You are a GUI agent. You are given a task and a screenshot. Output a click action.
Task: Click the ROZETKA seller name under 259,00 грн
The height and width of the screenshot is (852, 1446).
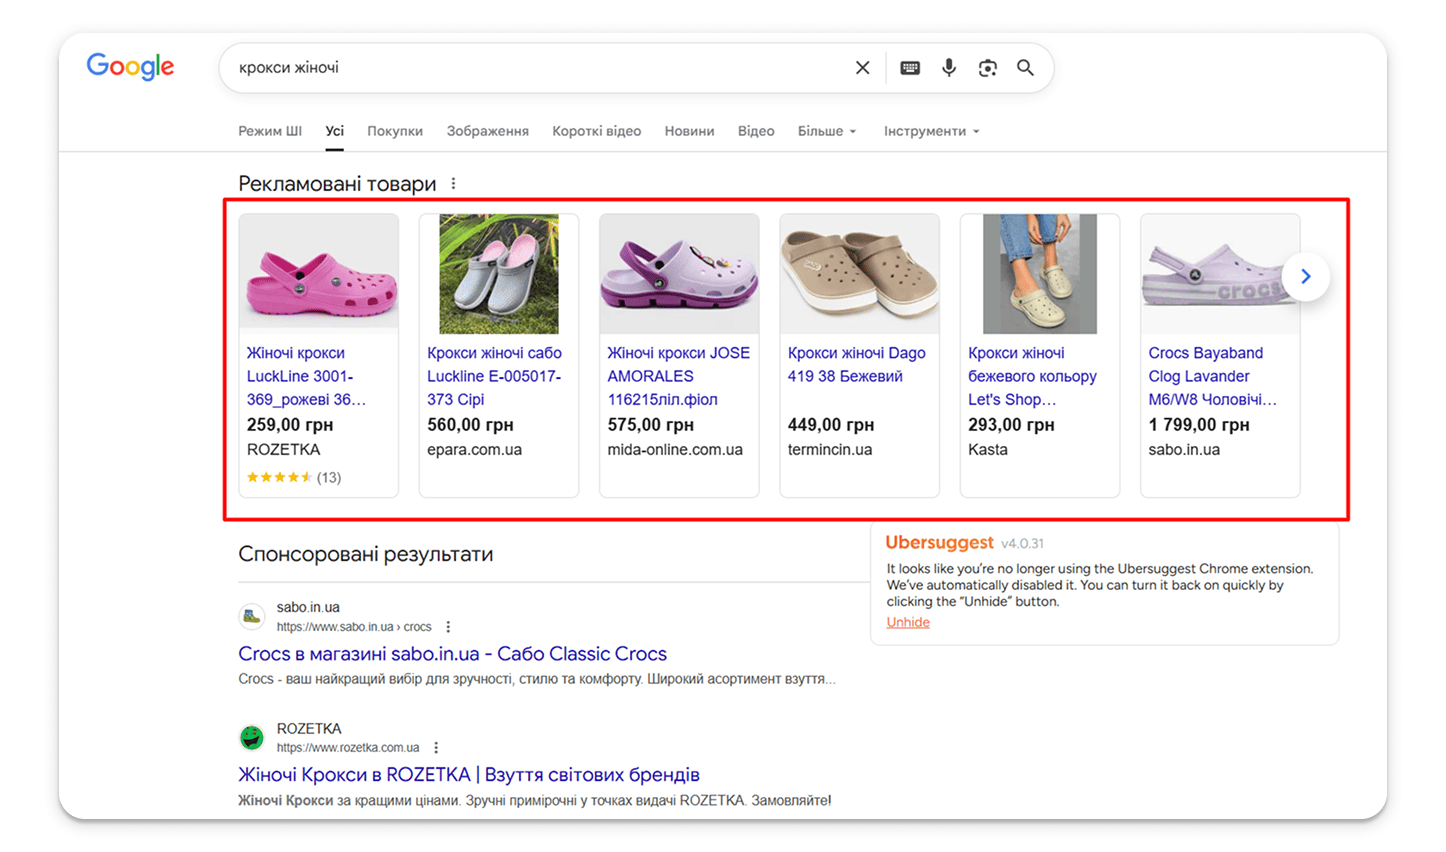pyautogui.click(x=284, y=450)
